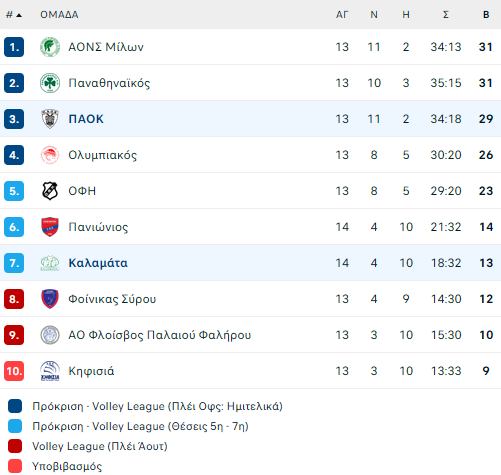Click the Παναθηναϊκός shamrock logo
The image size is (501, 475).
tap(50, 83)
